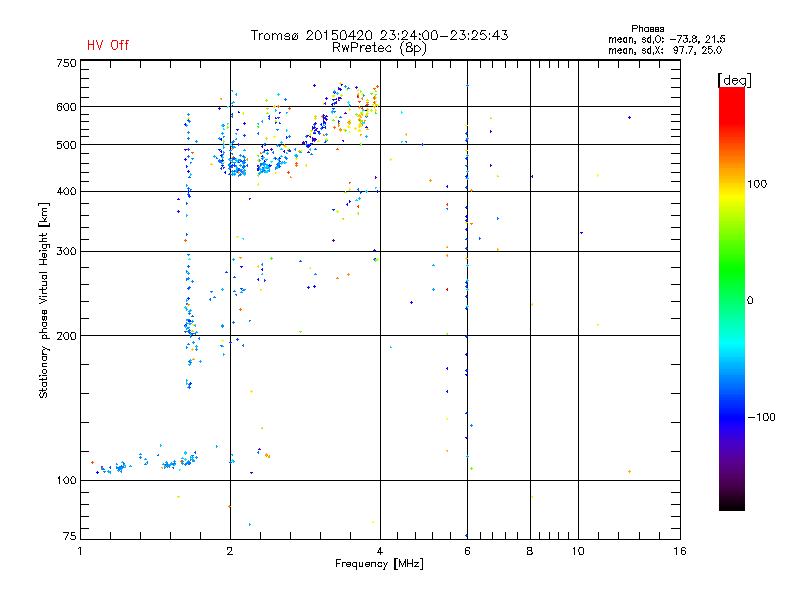This screenshot has height=600, width=800.
Task: Click the x-axis label '16'
Action: pos(680,551)
